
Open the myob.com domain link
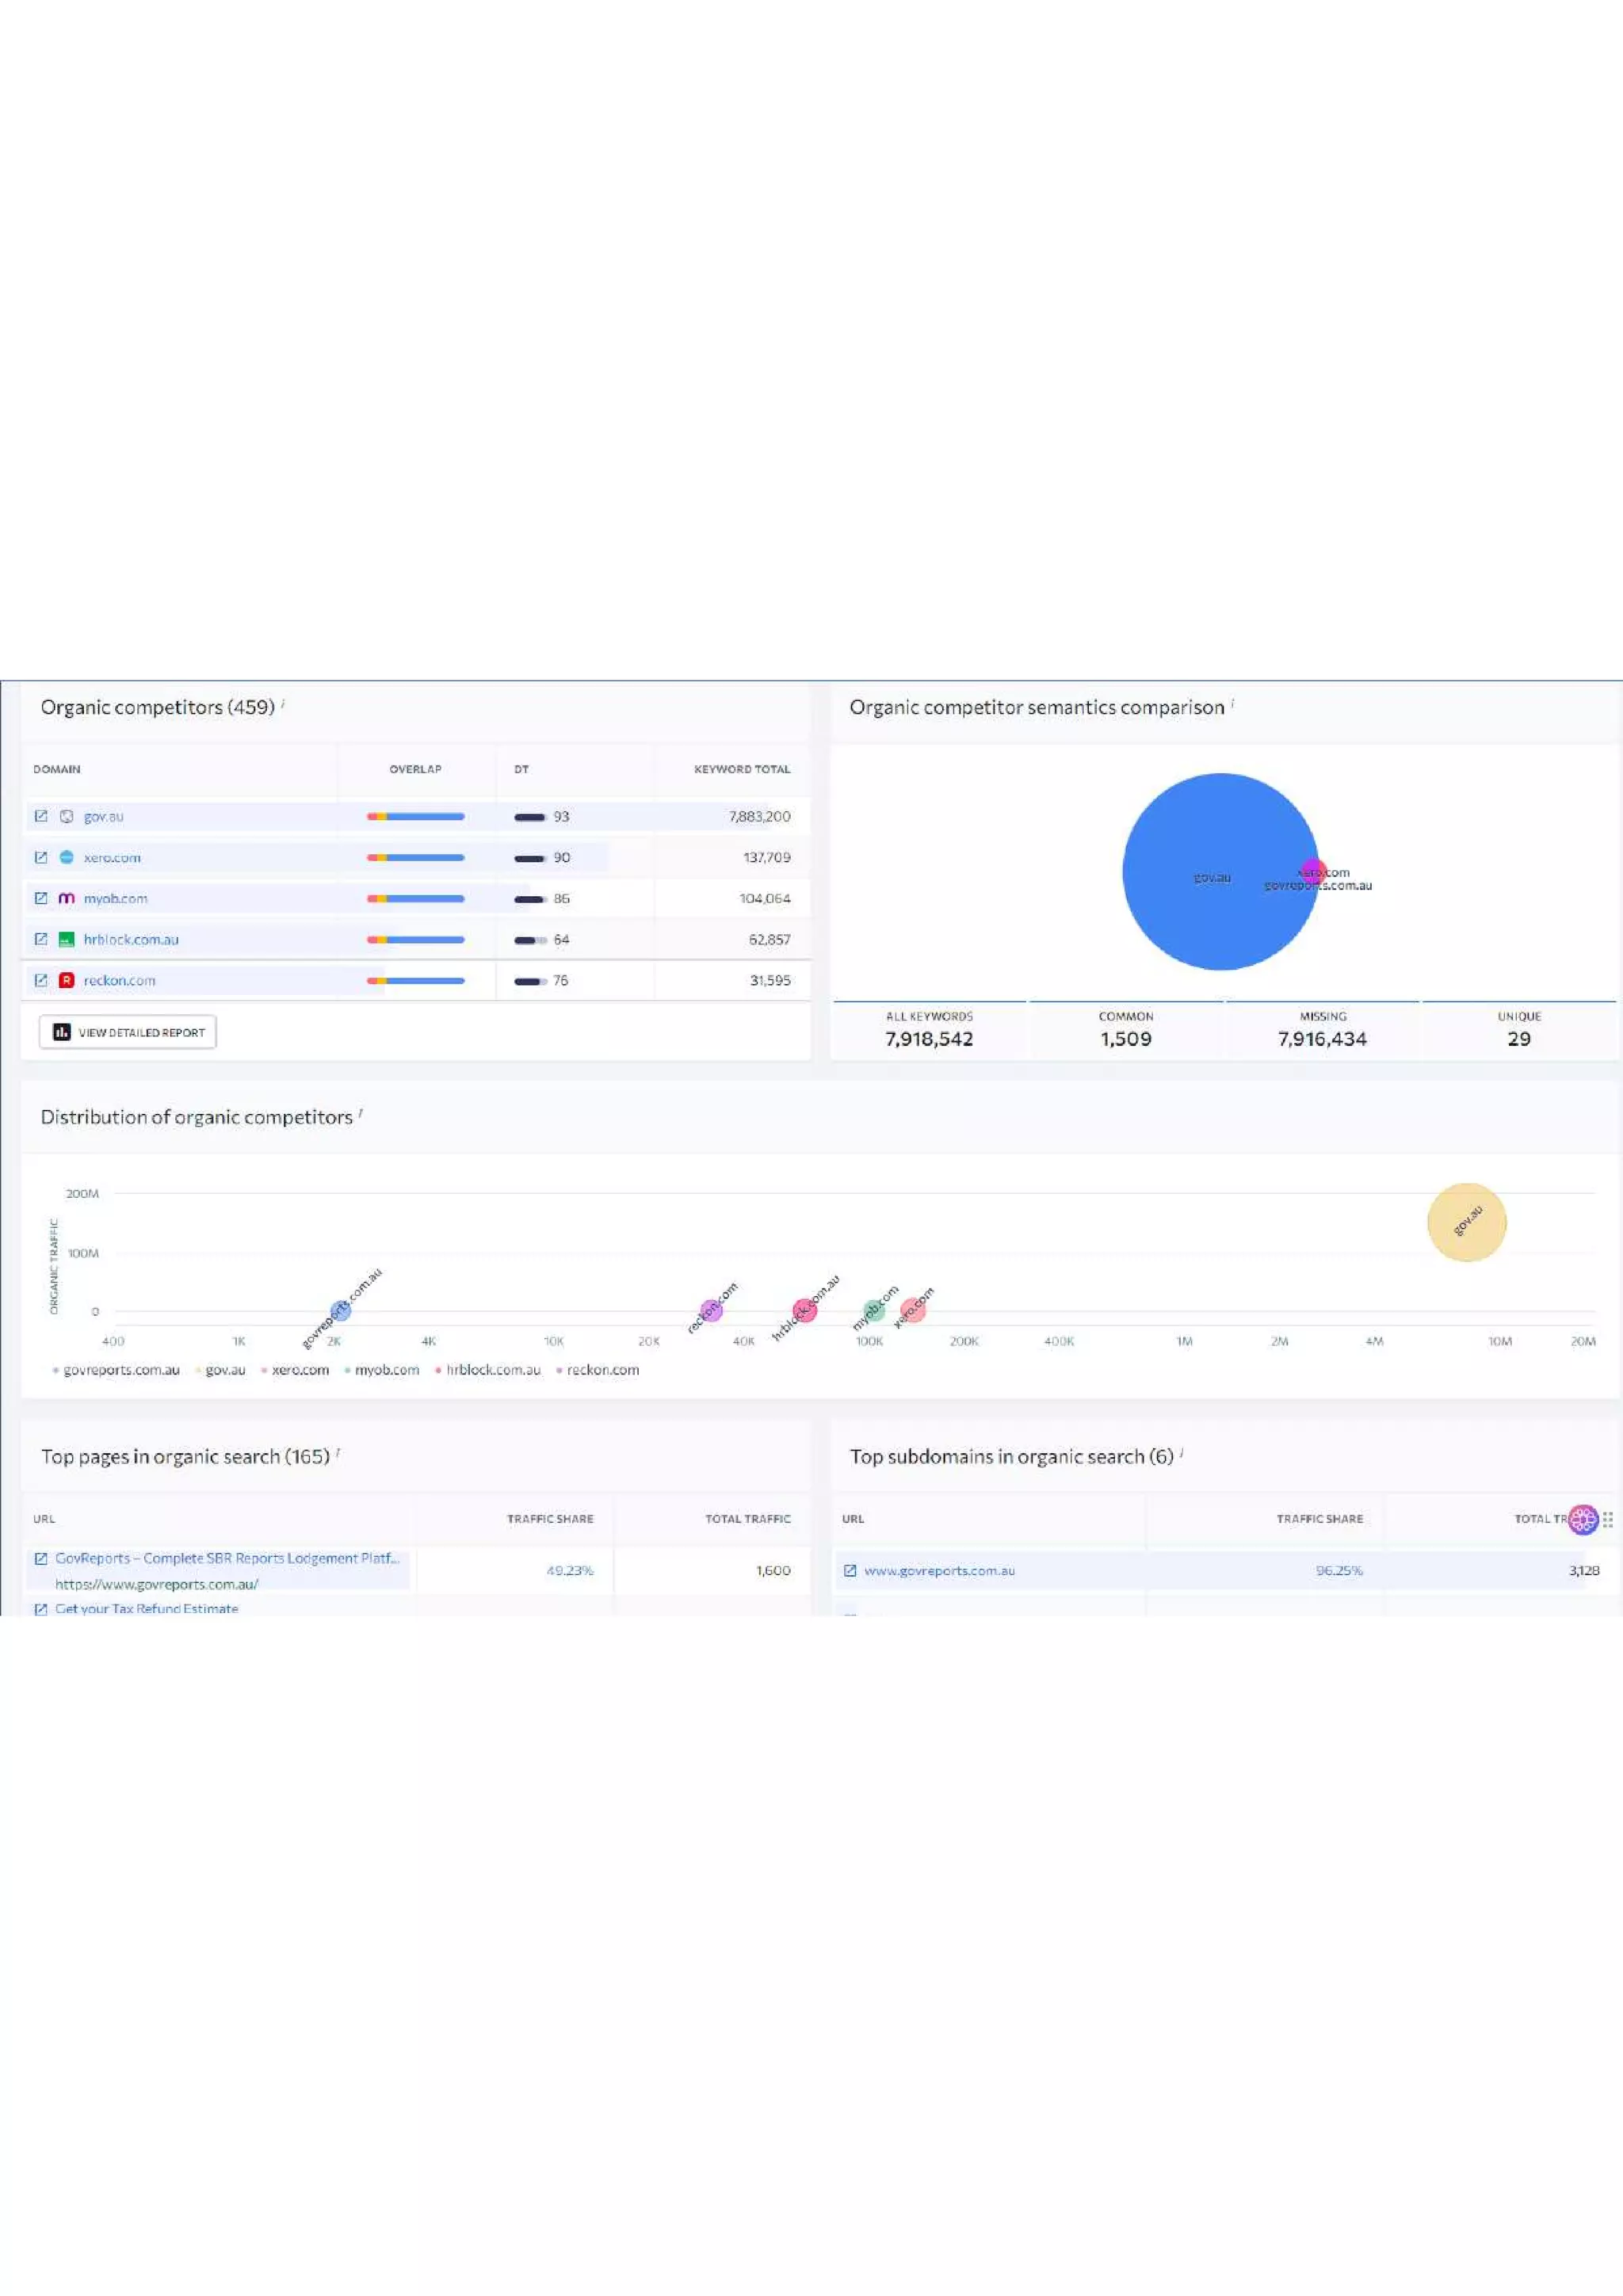click(115, 898)
